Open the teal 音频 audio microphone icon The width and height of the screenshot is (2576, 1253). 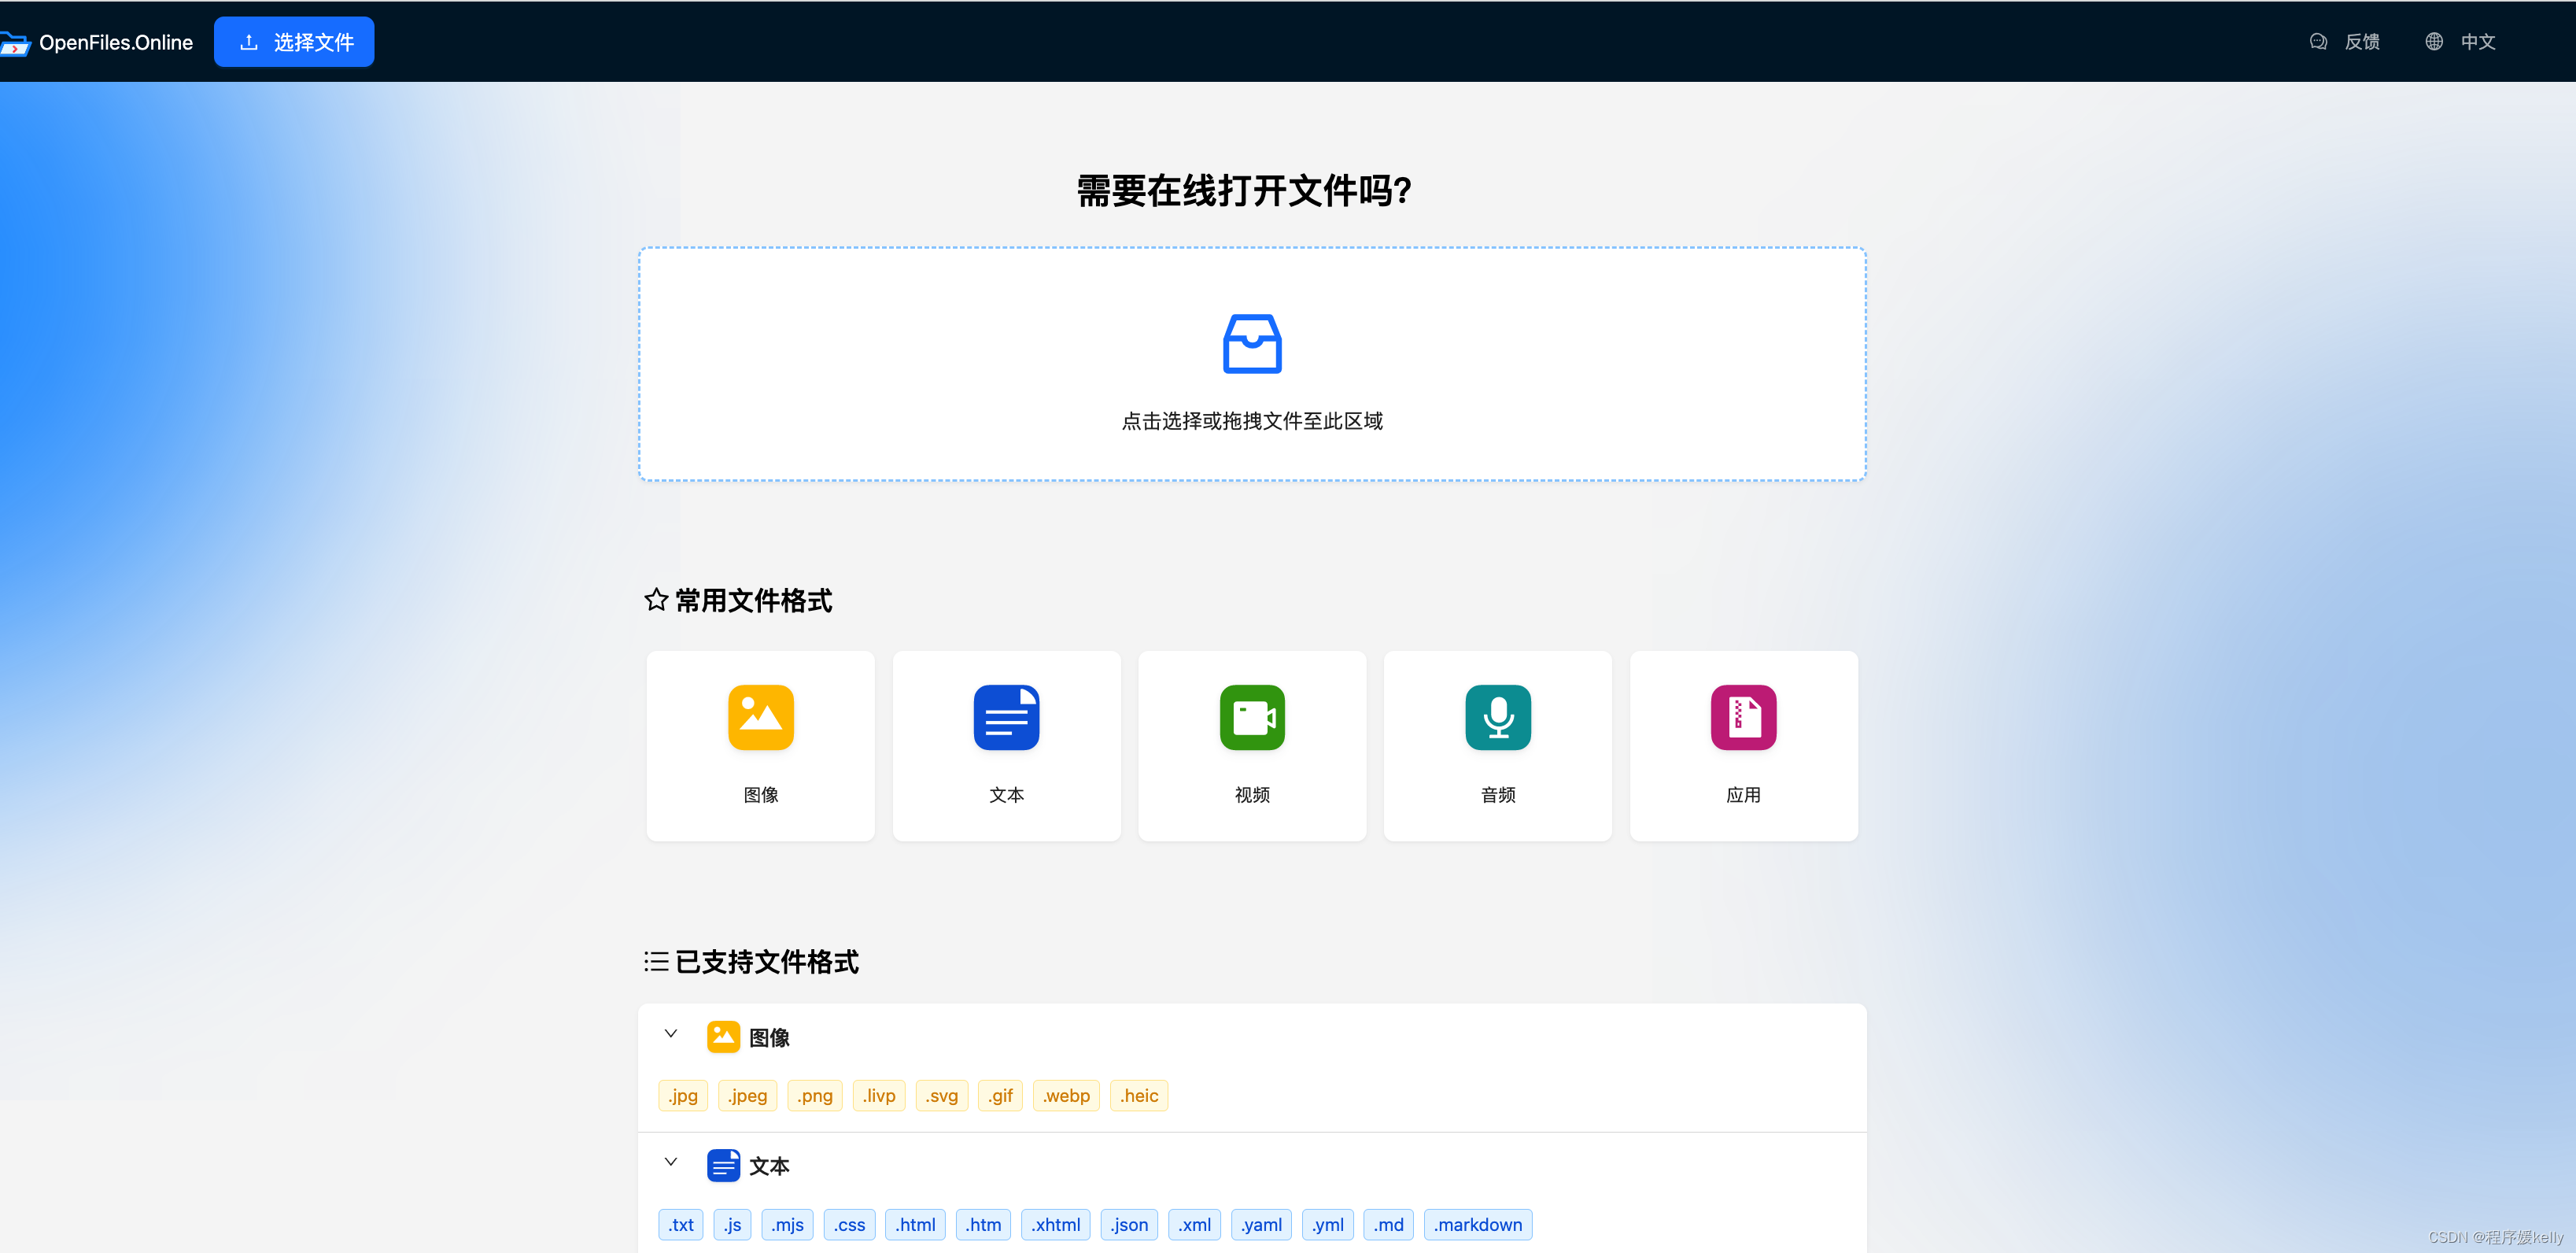pyautogui.click(x=1497, y=717)
